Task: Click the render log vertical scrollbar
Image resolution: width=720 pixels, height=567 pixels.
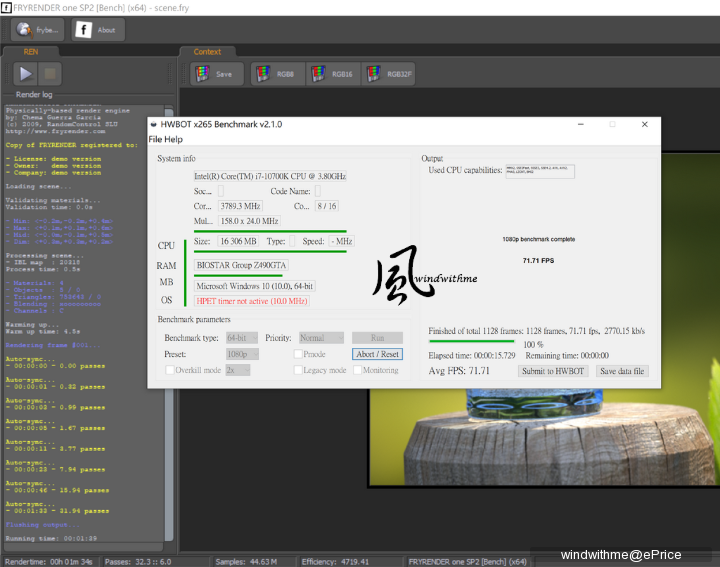Action: tap(169, 324)
